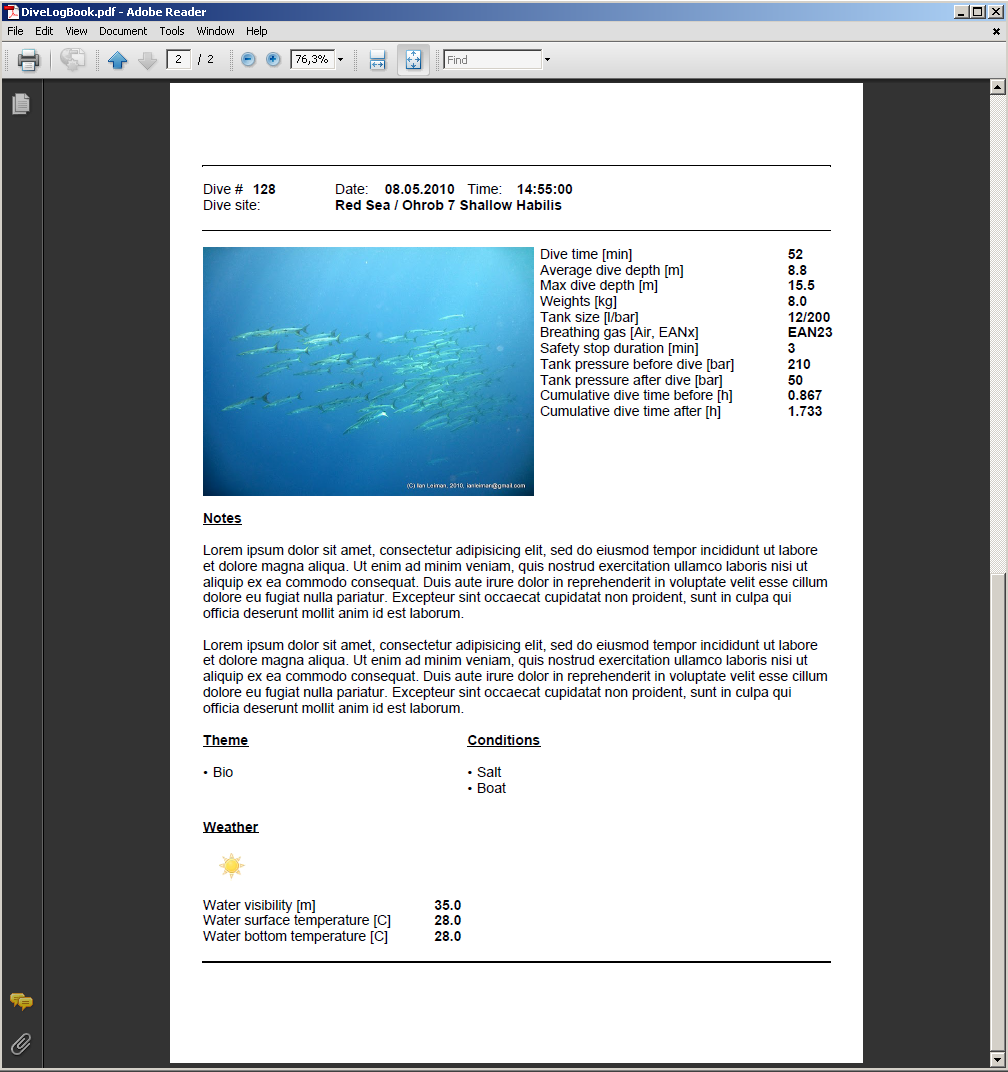Image resolution: width=1008 pixels, height=1072 pixels.
Task: Toggle the Fit One Full Page icon
Action: [413, 60]
